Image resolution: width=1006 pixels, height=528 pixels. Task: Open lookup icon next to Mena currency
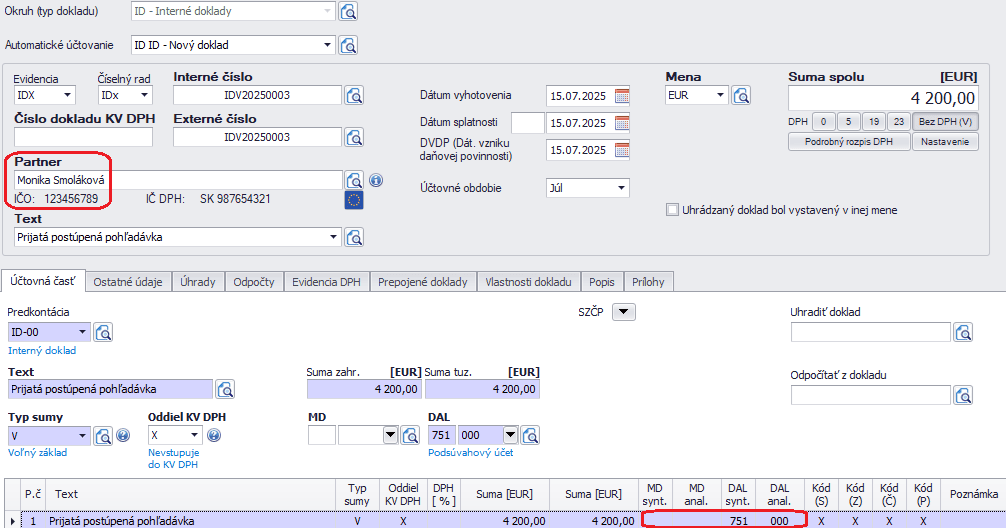coord(741,96)
